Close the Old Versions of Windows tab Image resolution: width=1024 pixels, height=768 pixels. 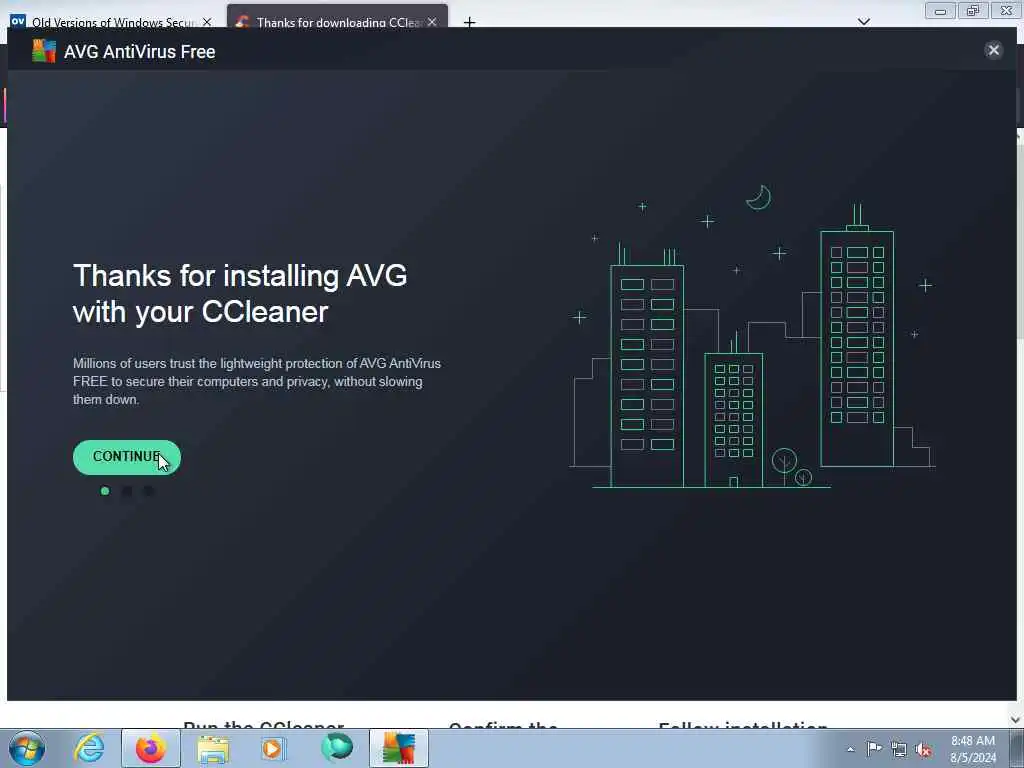207,22
